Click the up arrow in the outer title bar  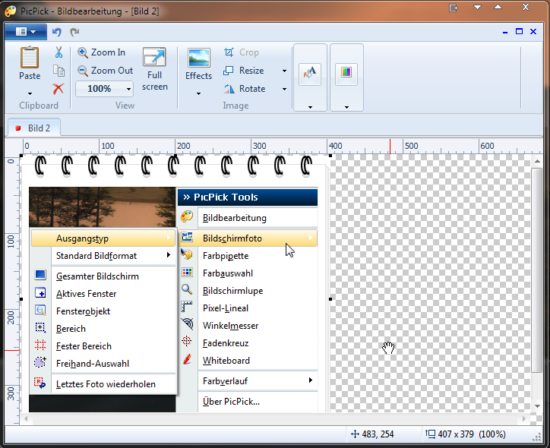point(498,7)
